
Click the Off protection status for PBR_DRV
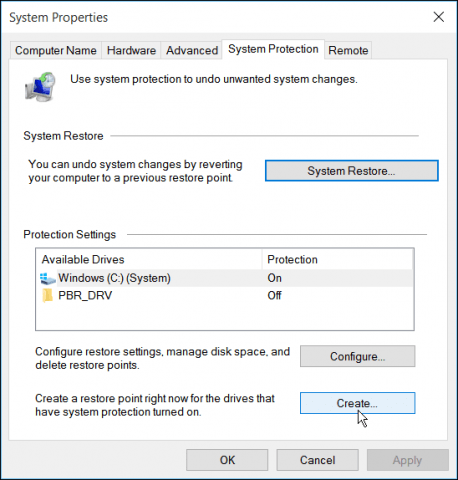tap(274, 295)
